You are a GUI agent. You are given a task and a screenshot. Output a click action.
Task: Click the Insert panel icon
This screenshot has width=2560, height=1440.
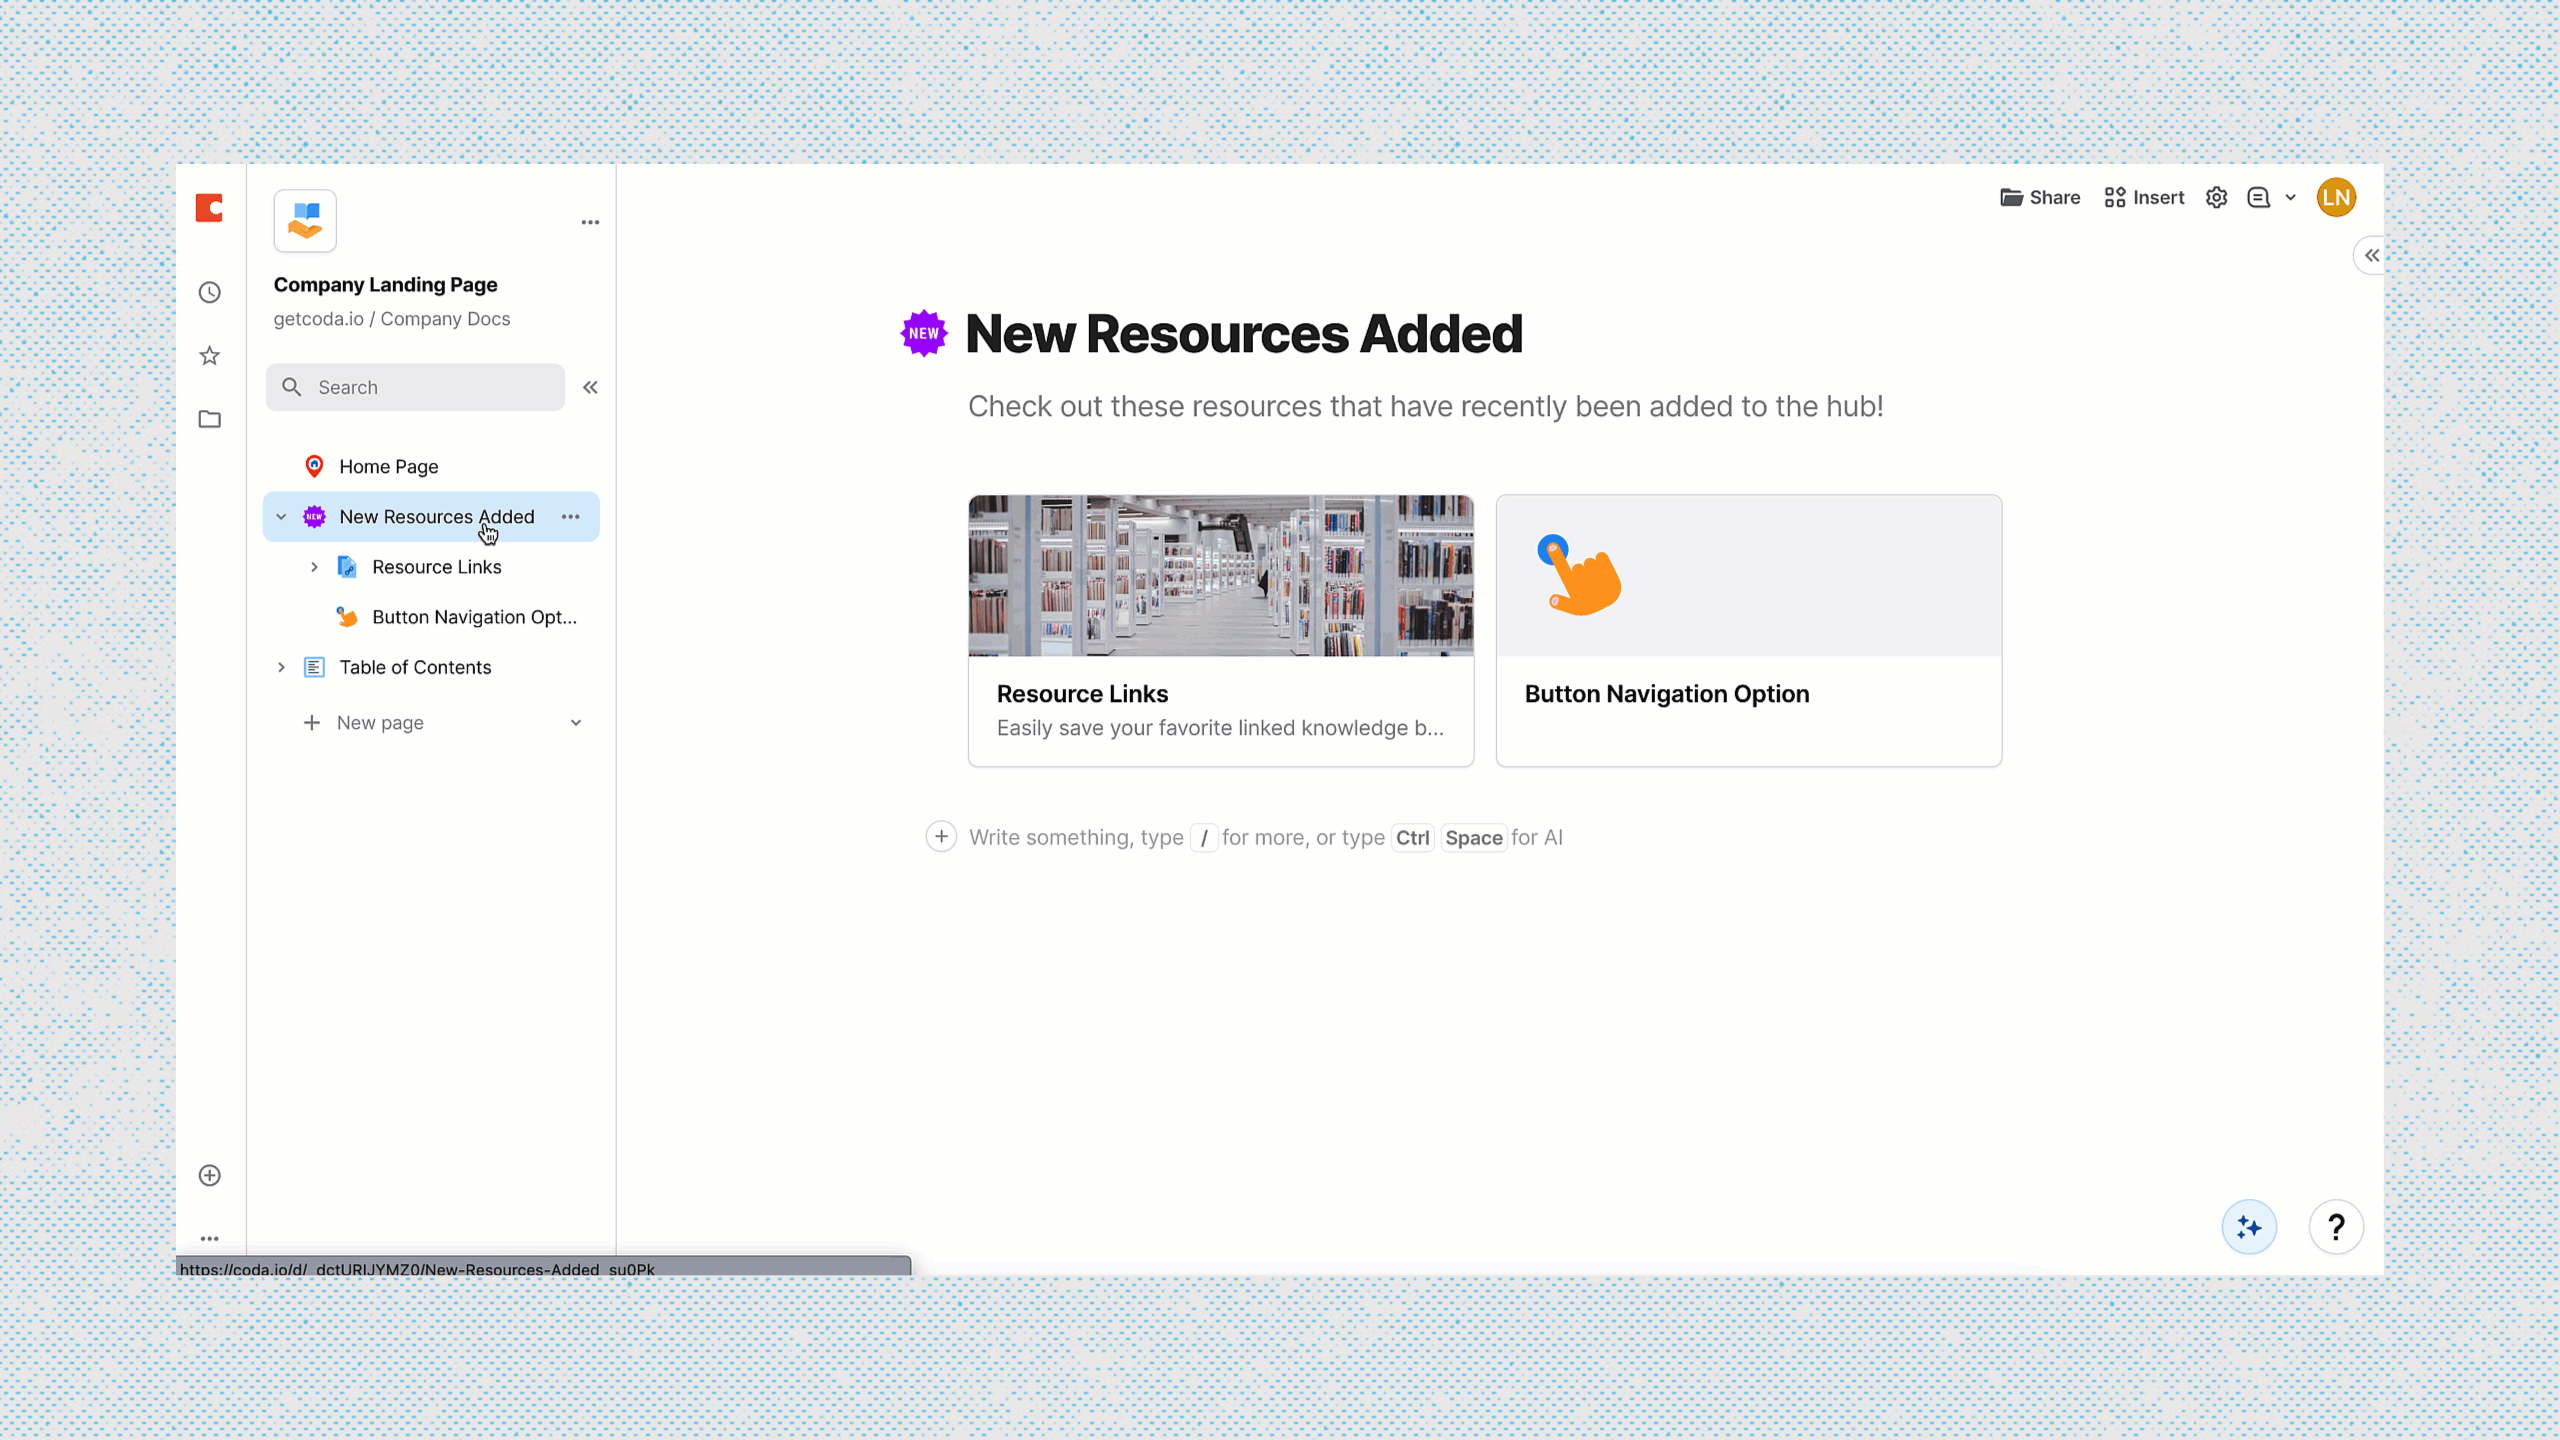[x=2145, y=197]
